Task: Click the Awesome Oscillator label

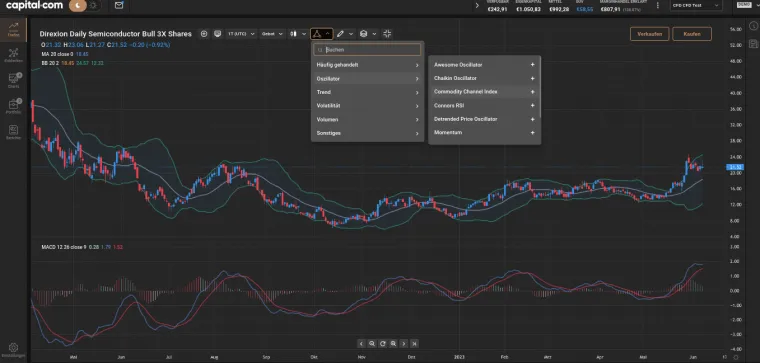Action: 458,65
